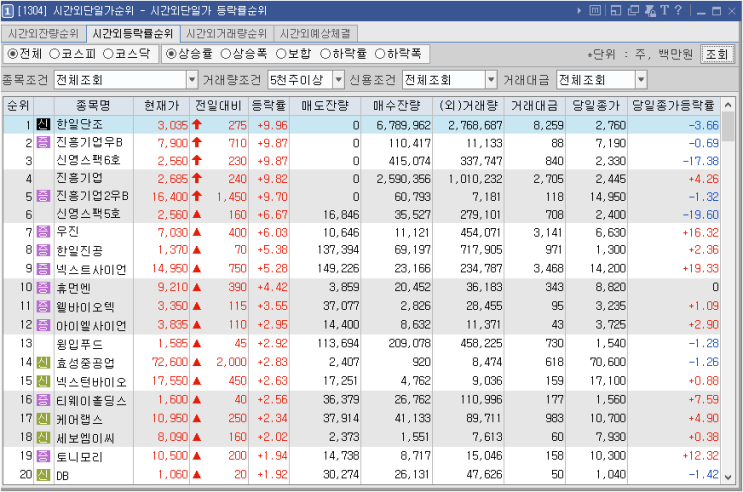The width and height of the screenshot is (743, 492).
Task: Click the table scrollbar down arrow
Action: pyautogui.click(x=728, y=477)
